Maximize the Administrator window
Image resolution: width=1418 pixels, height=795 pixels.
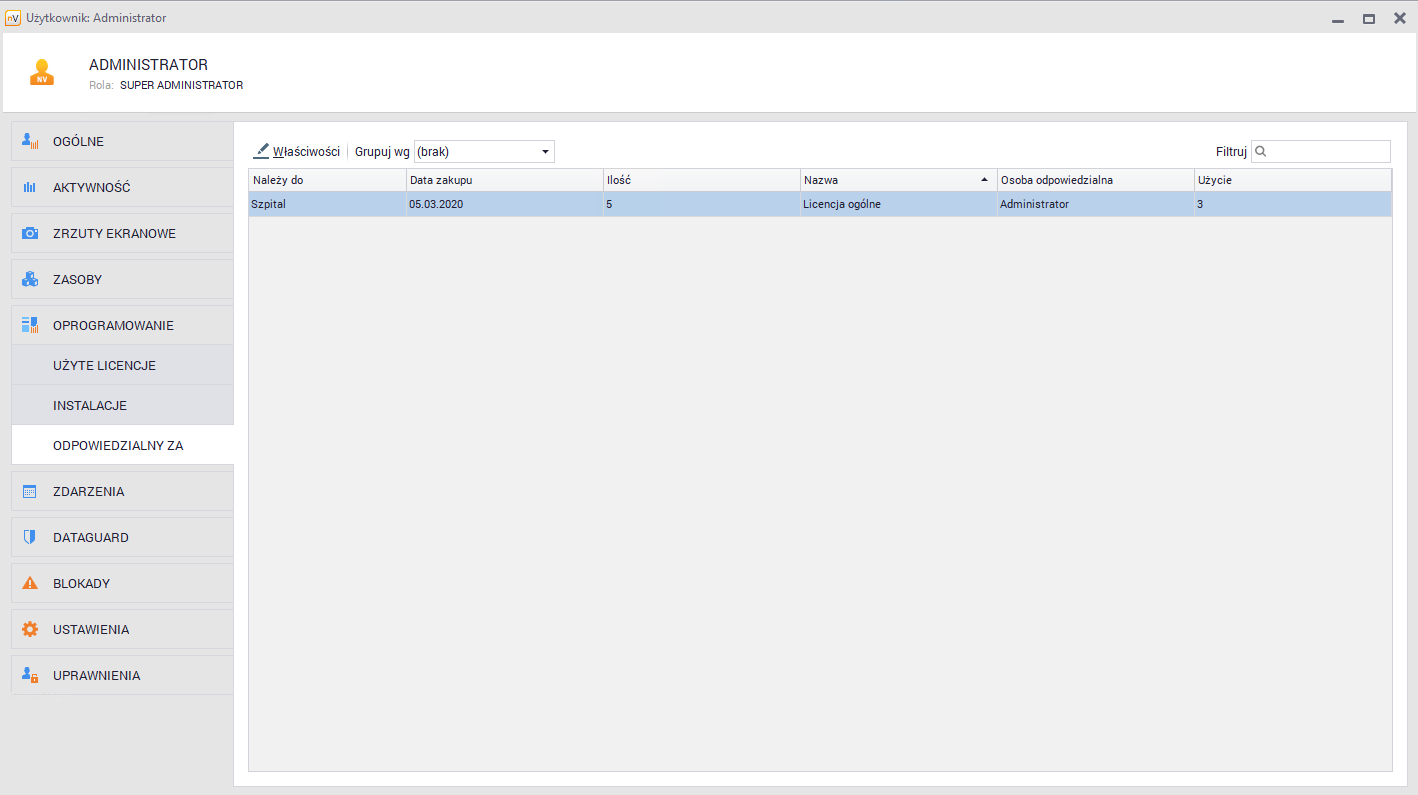(x=1369, y=18)
